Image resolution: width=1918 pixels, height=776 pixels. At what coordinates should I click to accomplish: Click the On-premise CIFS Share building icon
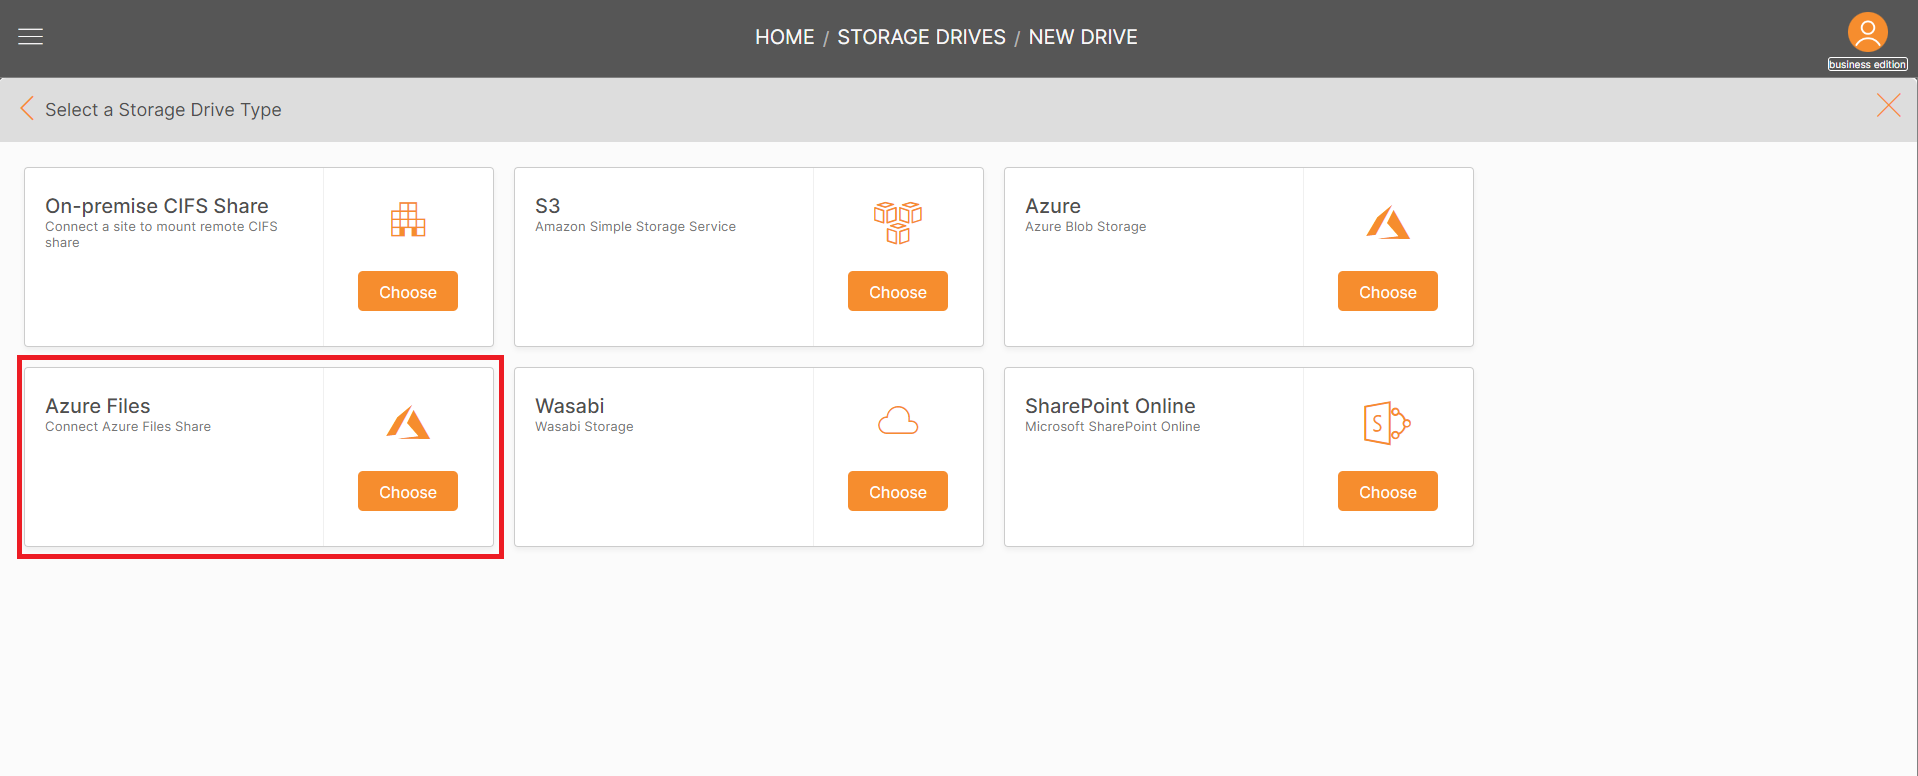point(408,219)
